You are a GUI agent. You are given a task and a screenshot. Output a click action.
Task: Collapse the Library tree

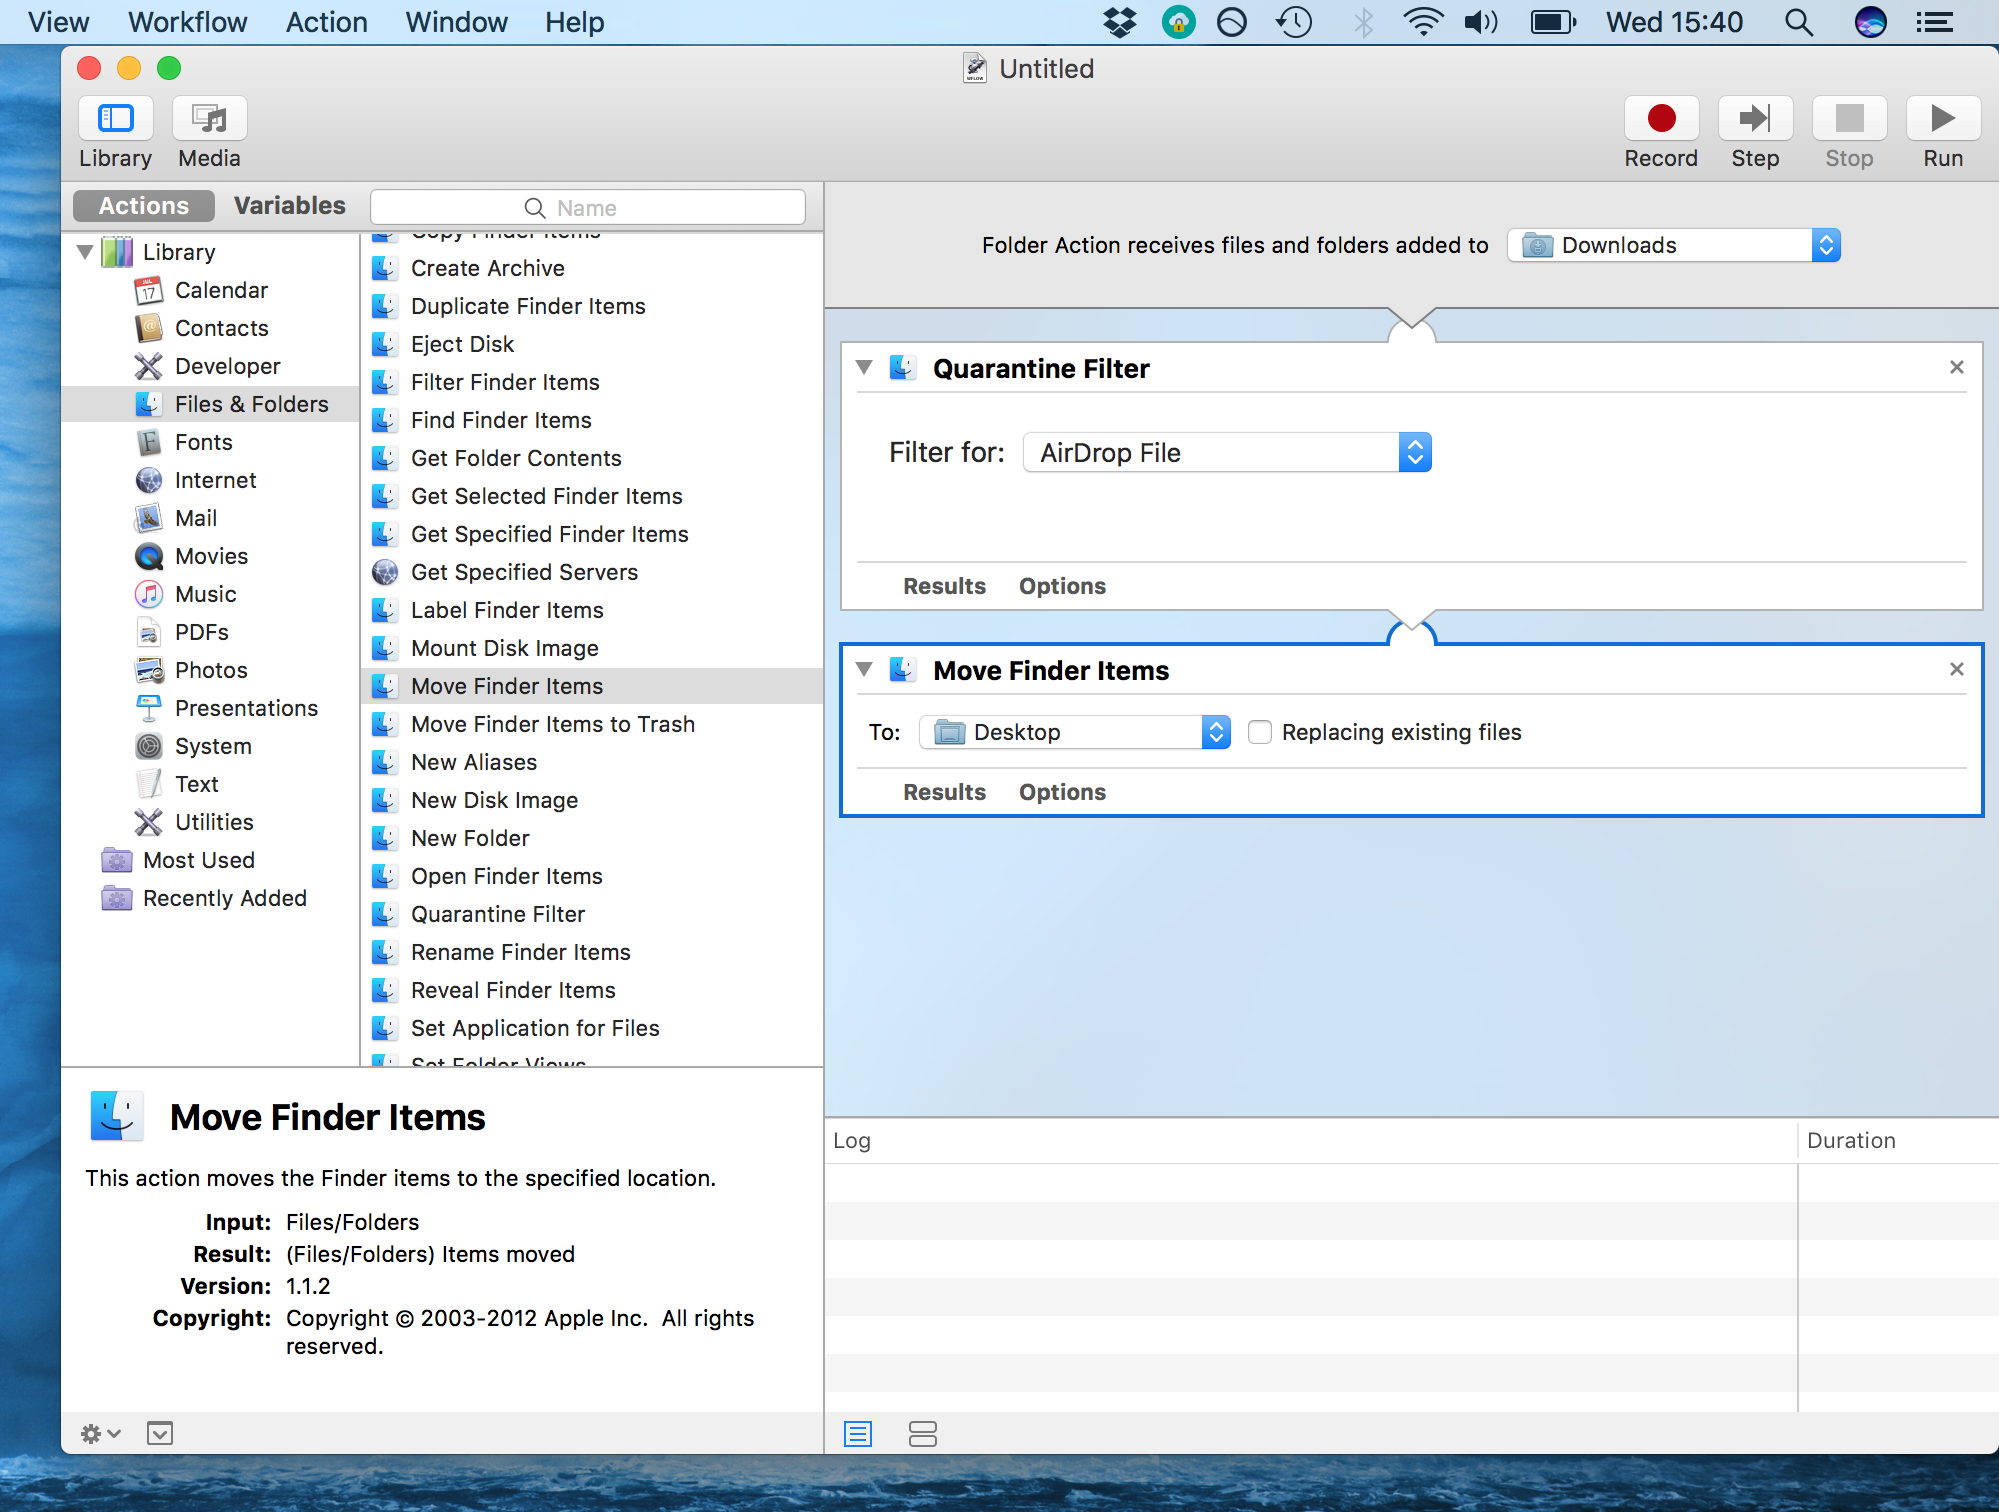point(86,252)
